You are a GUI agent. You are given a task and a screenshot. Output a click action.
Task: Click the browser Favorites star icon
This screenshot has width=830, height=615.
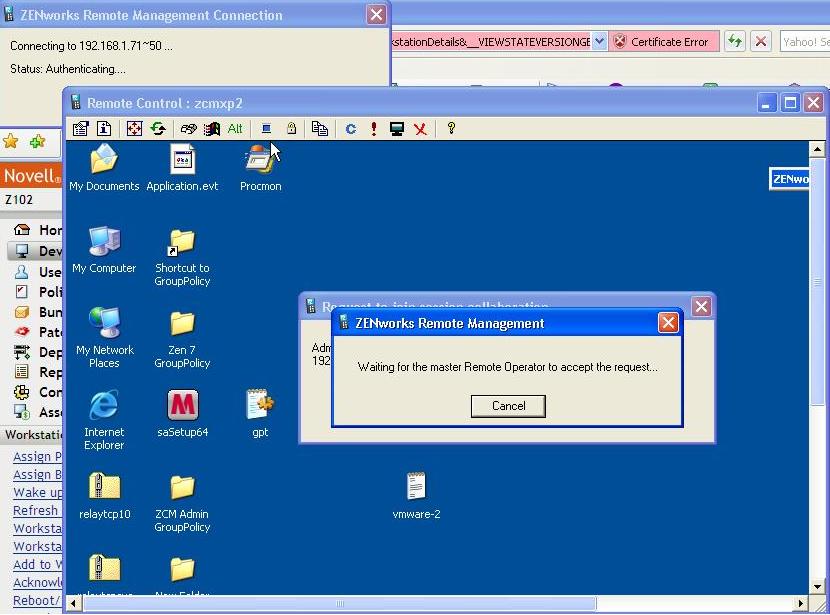tap(11, 141)
